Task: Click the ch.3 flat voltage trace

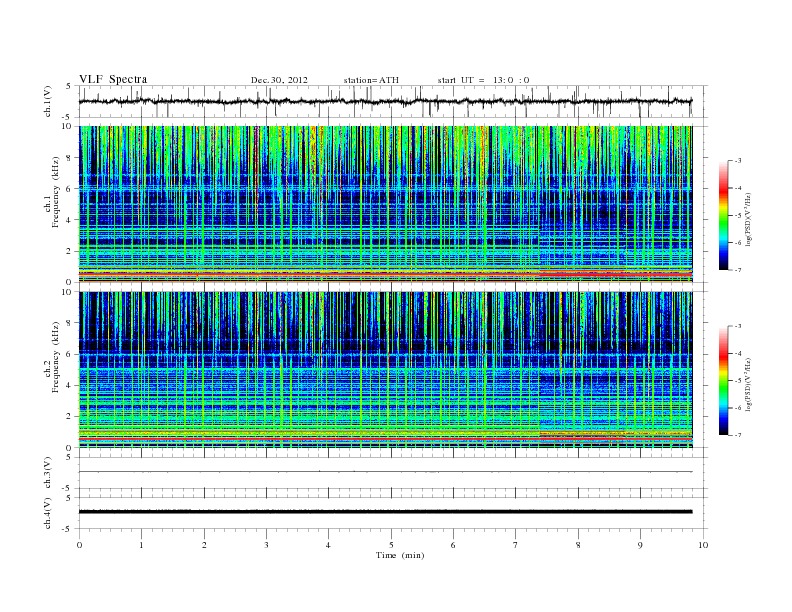Action: (x=385, y=472)
